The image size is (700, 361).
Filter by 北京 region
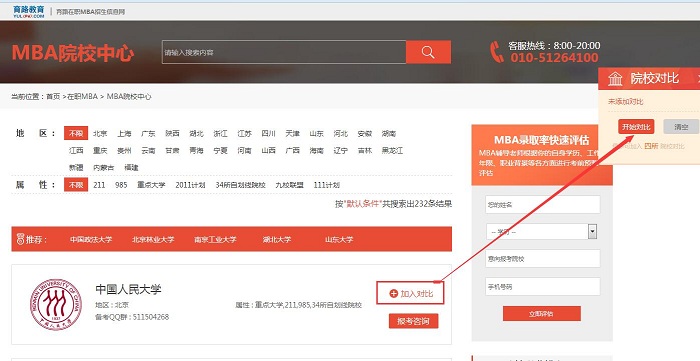tap(100, 133)
